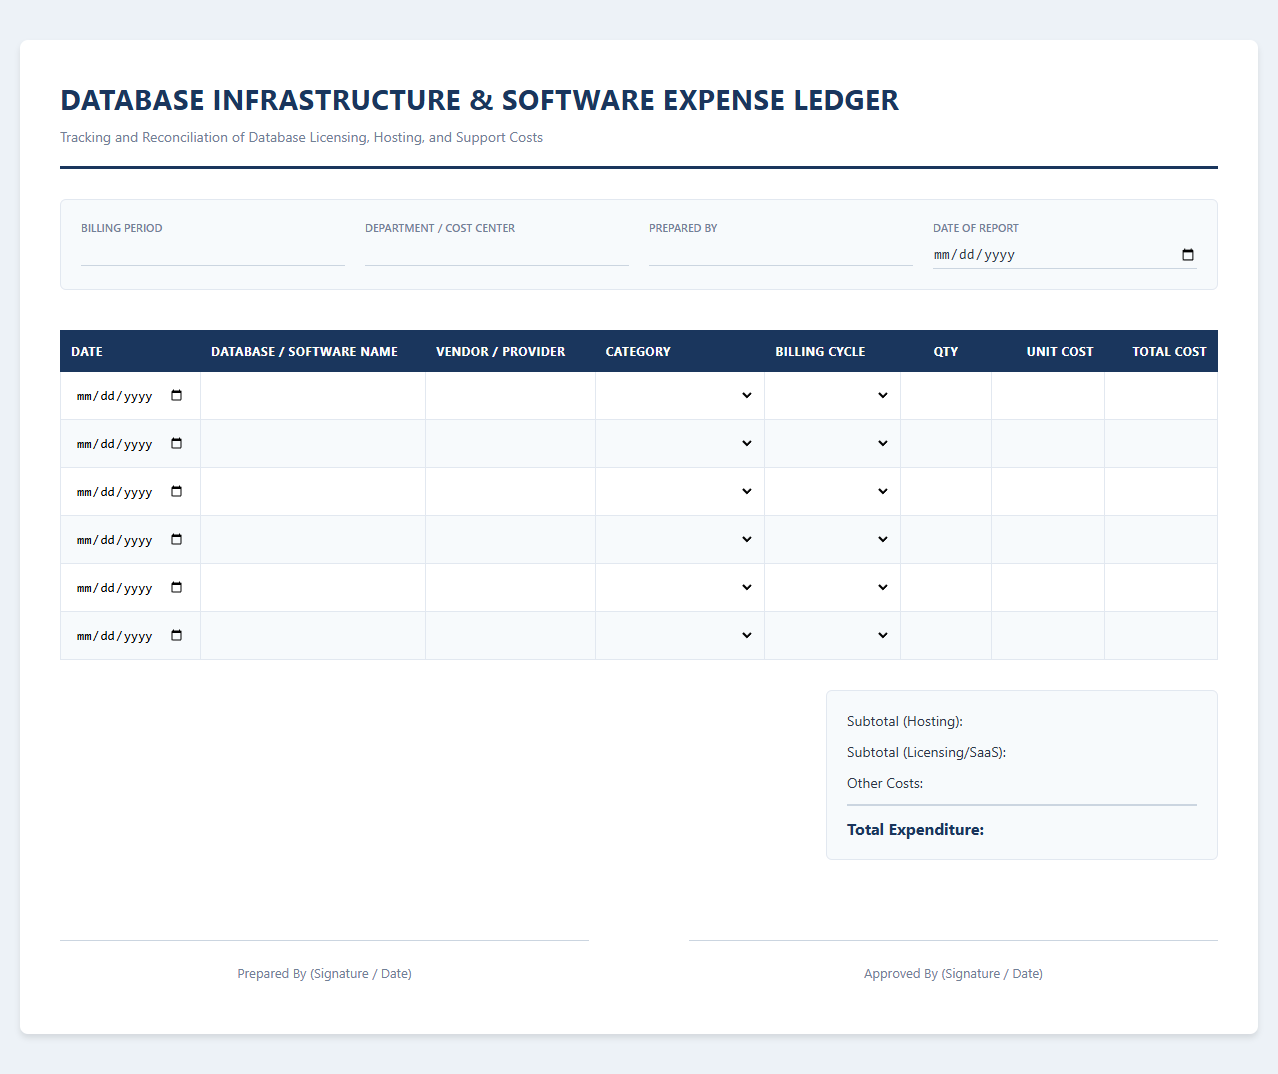1278x1074 pixels.
Task: Expand Category dropdown in second row
Action: [680, 444]
